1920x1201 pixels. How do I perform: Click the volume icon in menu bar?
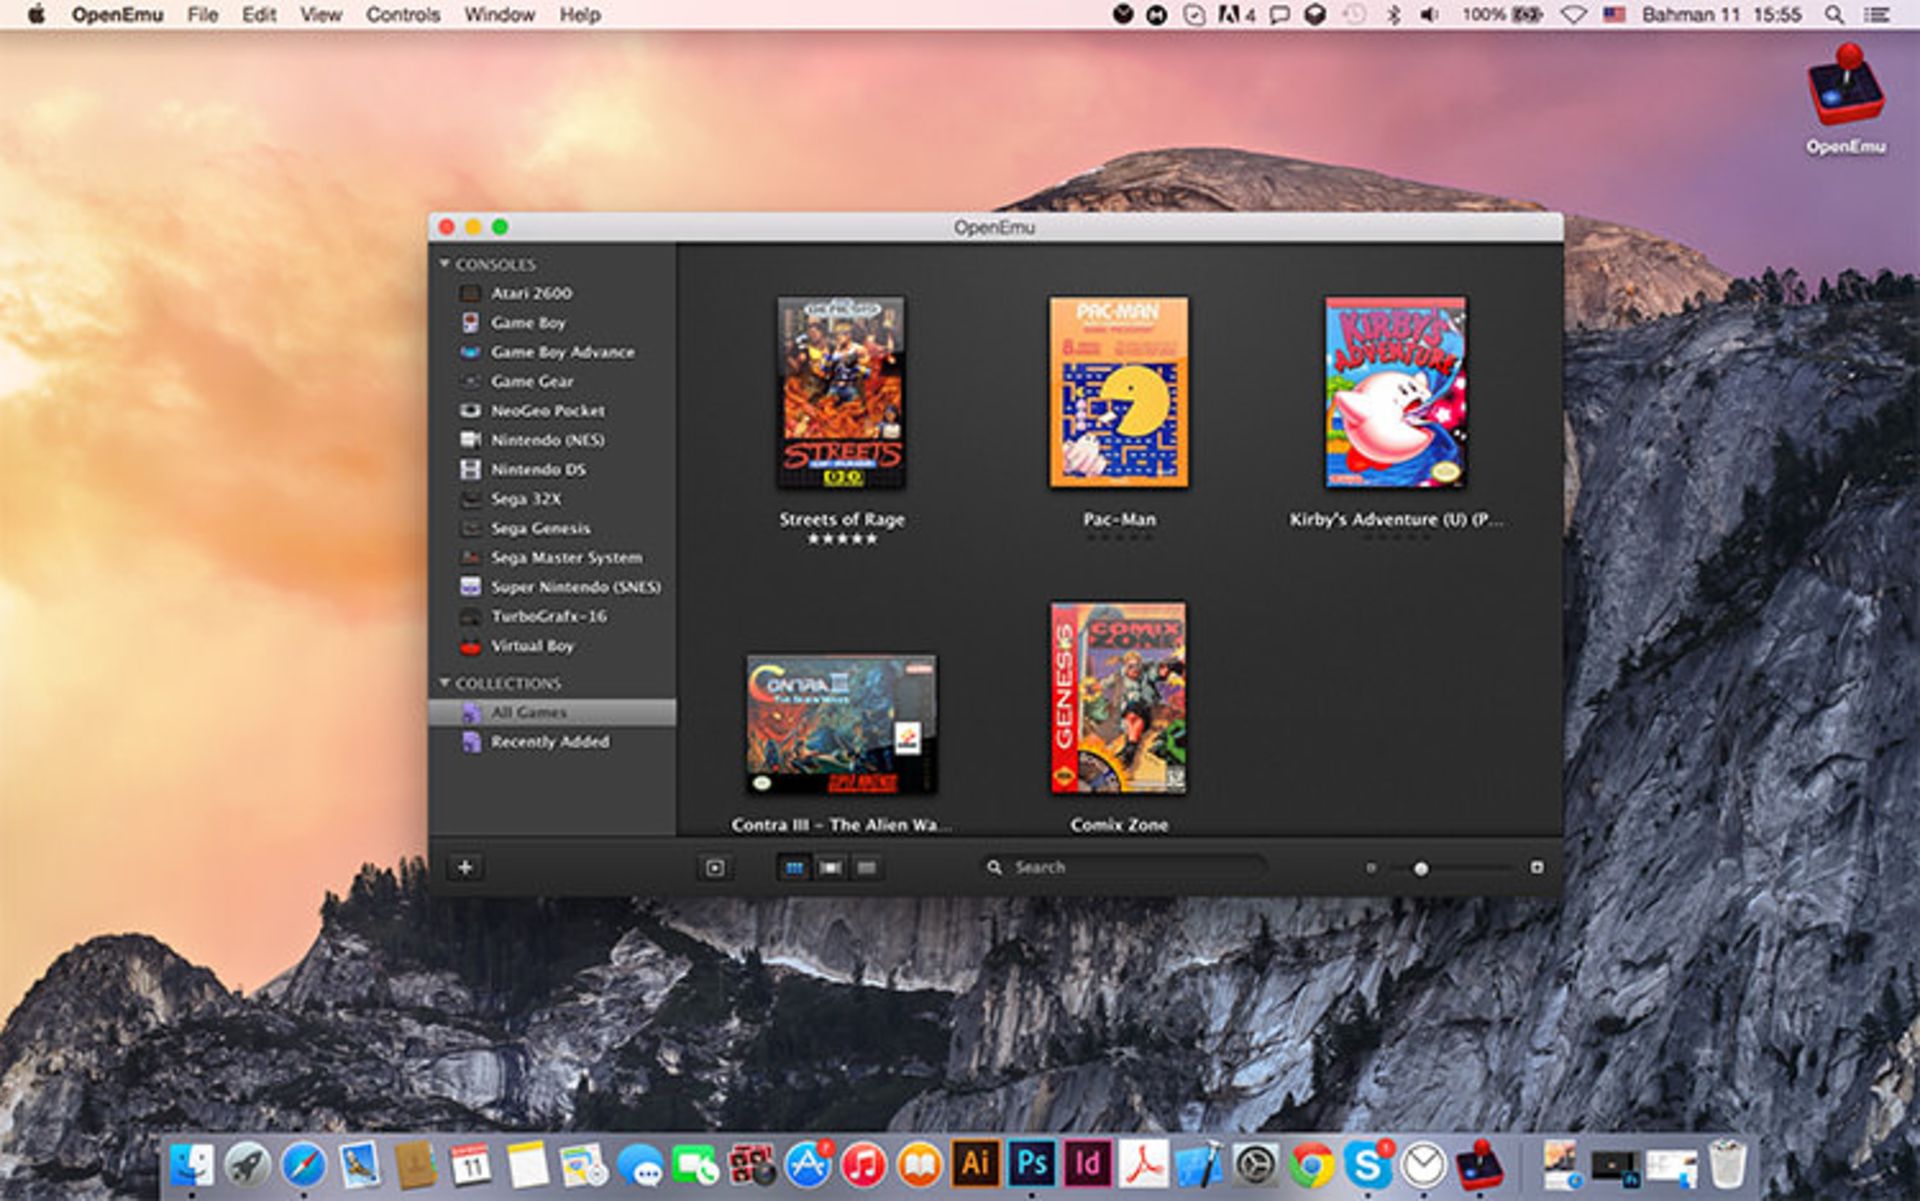tap(1430, 15)
